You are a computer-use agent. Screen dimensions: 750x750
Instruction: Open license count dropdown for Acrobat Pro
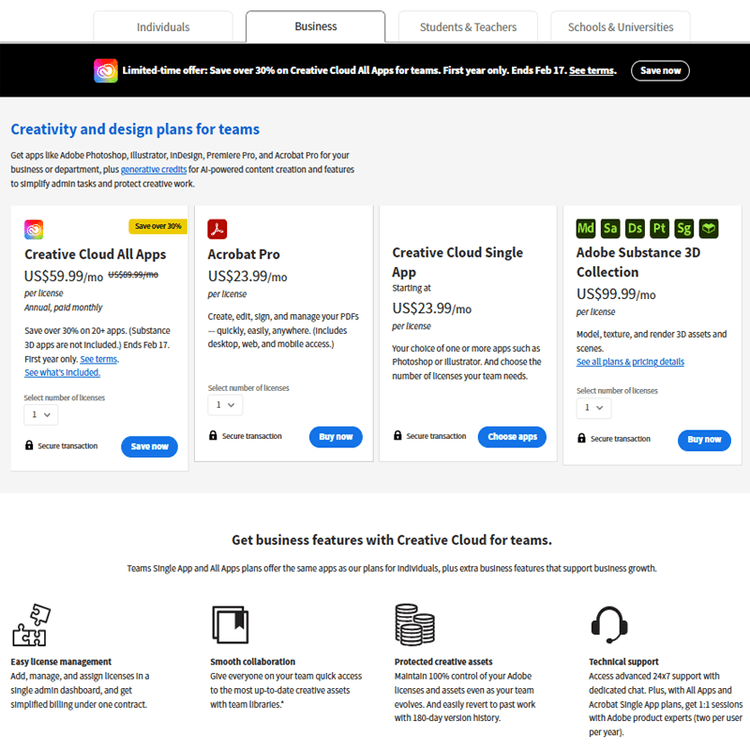[x=225, y=405]
